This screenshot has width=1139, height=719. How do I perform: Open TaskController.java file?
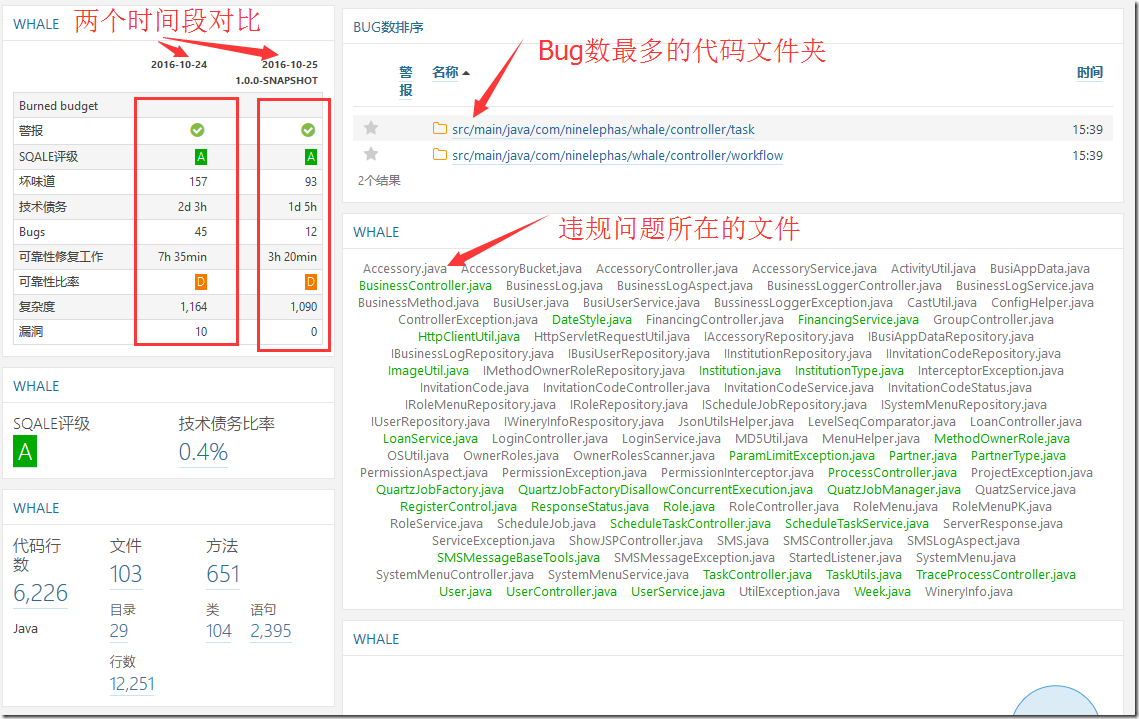[x=757, y=574]
